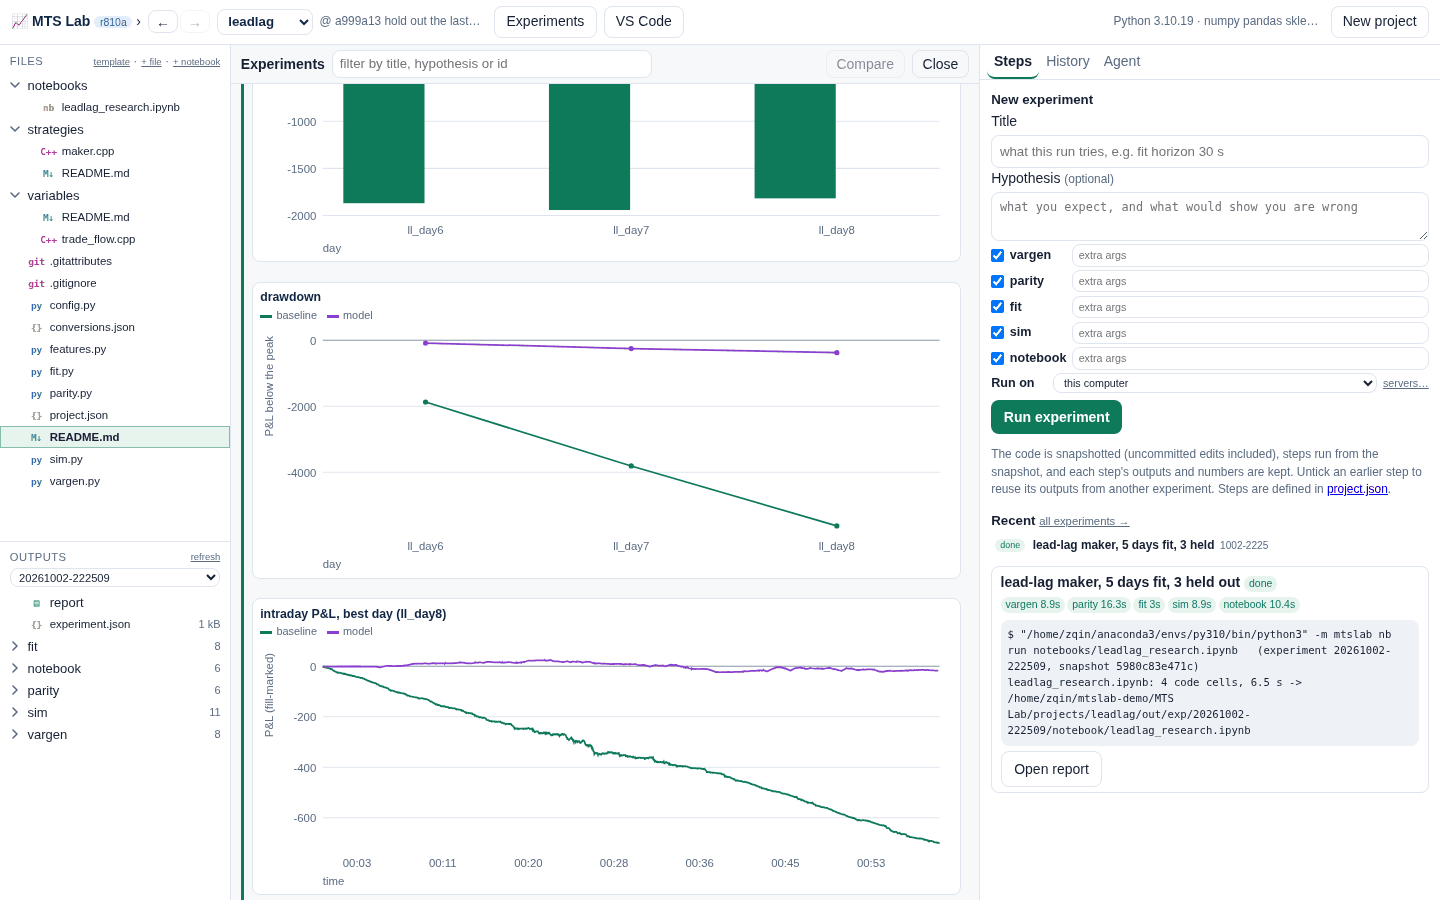Uncheck the notebook step checkbox
This screenshot has width=1440, height=900.
pyautogui.click(x=997, y=358)
